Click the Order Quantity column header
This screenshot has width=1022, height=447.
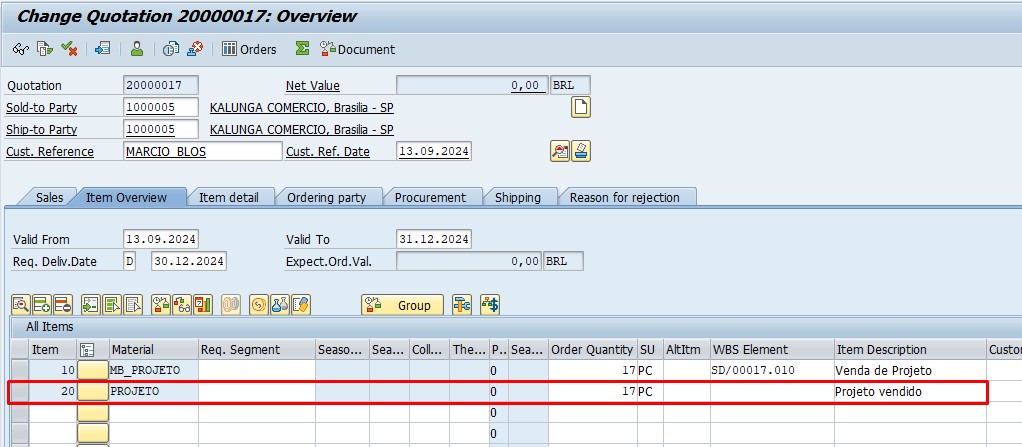[592, 350]
